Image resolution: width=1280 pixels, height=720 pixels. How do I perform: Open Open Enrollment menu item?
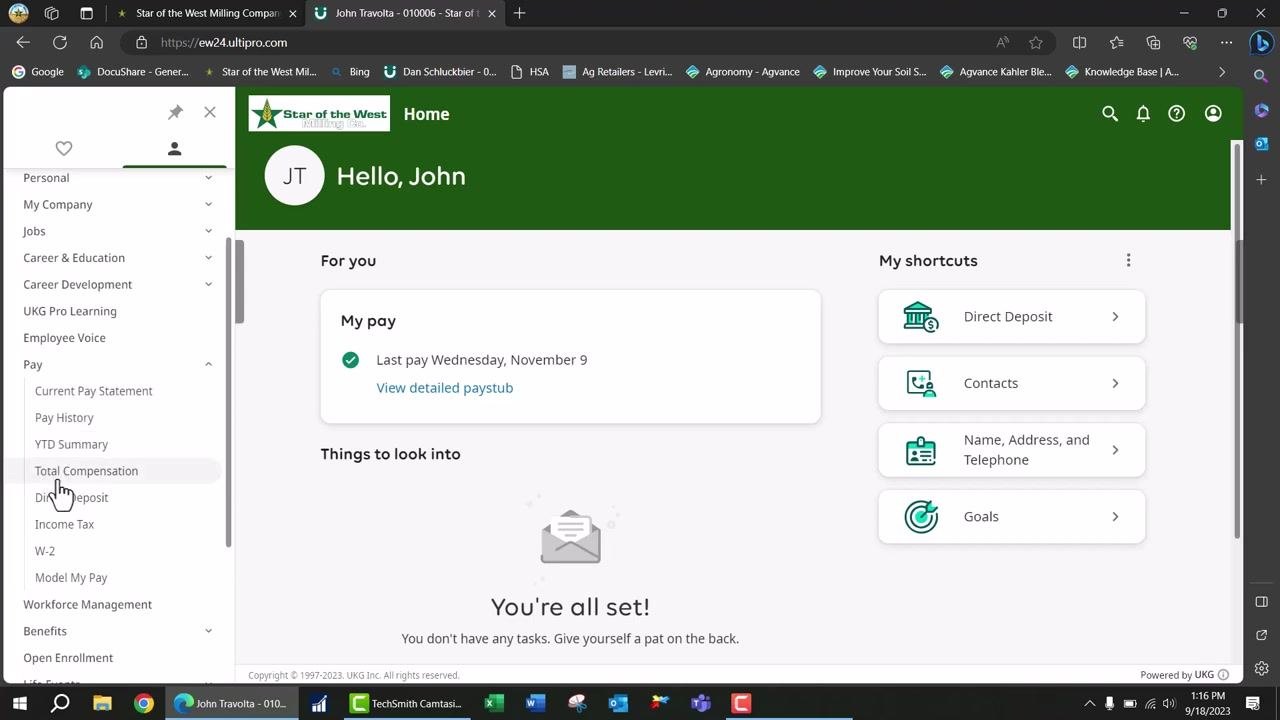(68, 658)
